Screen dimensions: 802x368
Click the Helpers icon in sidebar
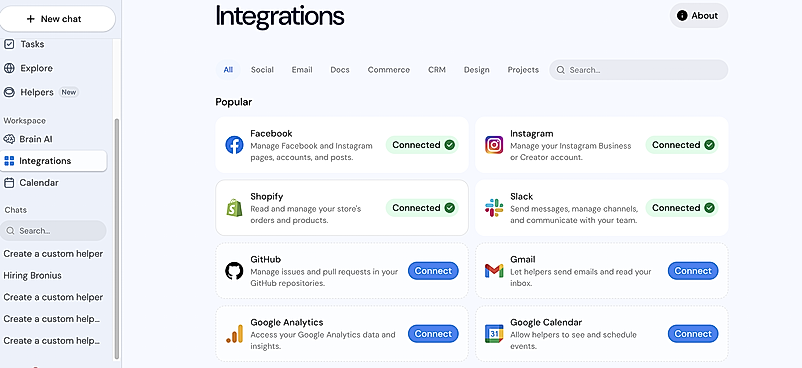coord(9,92)
